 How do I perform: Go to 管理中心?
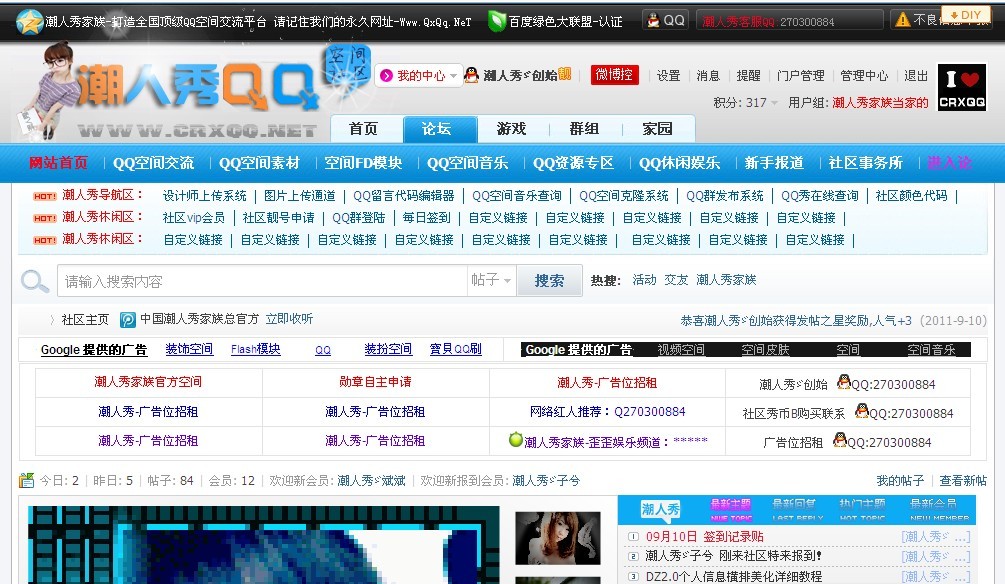(864, 76)
